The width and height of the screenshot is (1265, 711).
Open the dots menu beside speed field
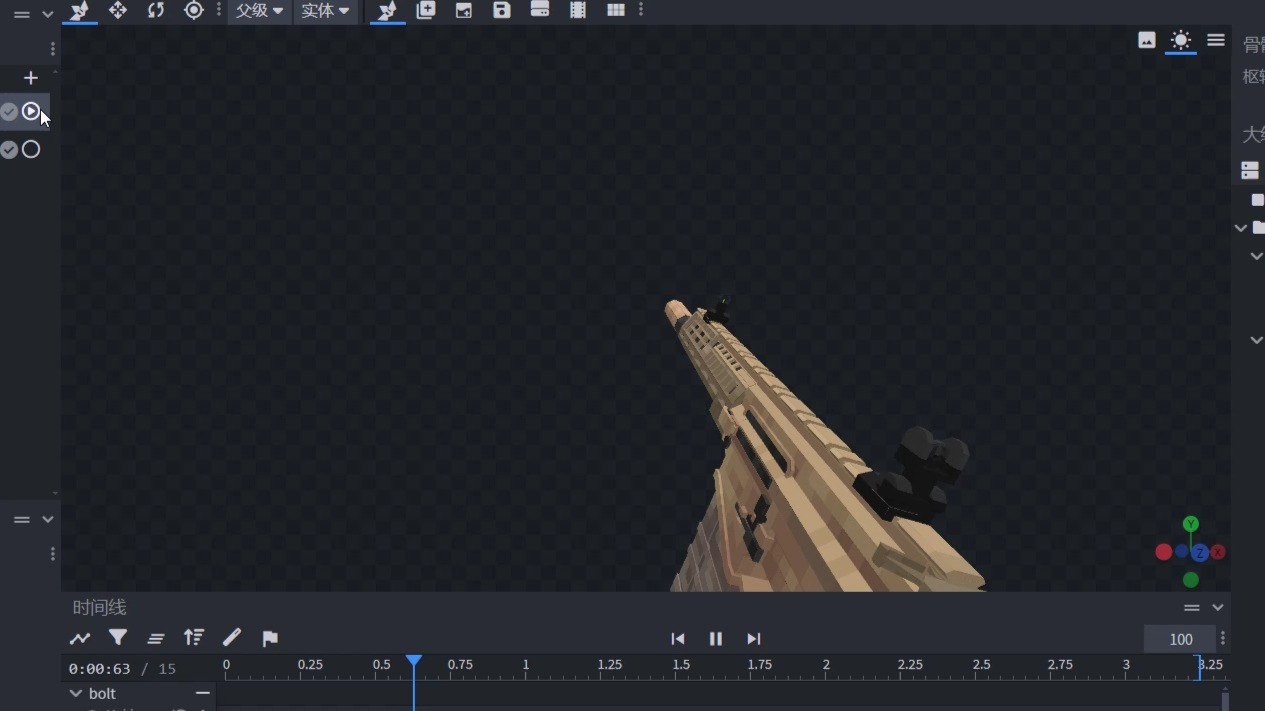point(1223,639)
